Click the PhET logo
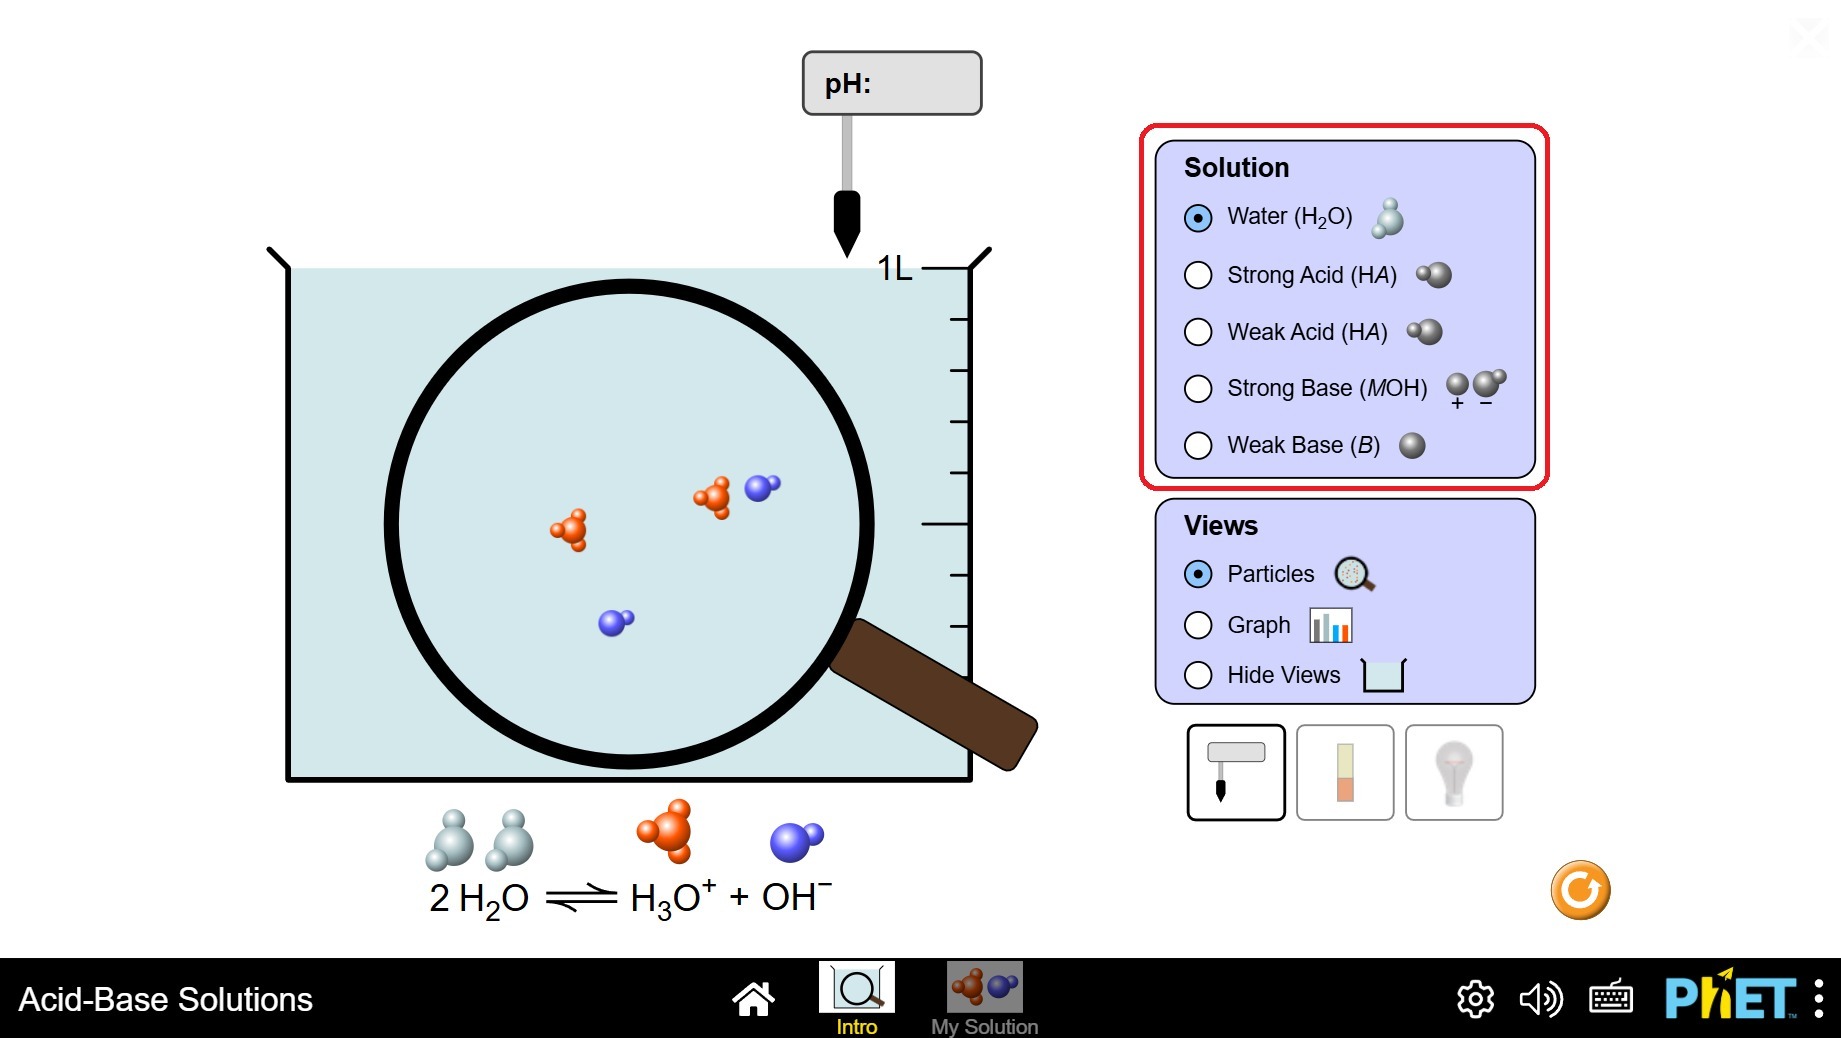The image size is (1841, 1038). coord(1731,996)
